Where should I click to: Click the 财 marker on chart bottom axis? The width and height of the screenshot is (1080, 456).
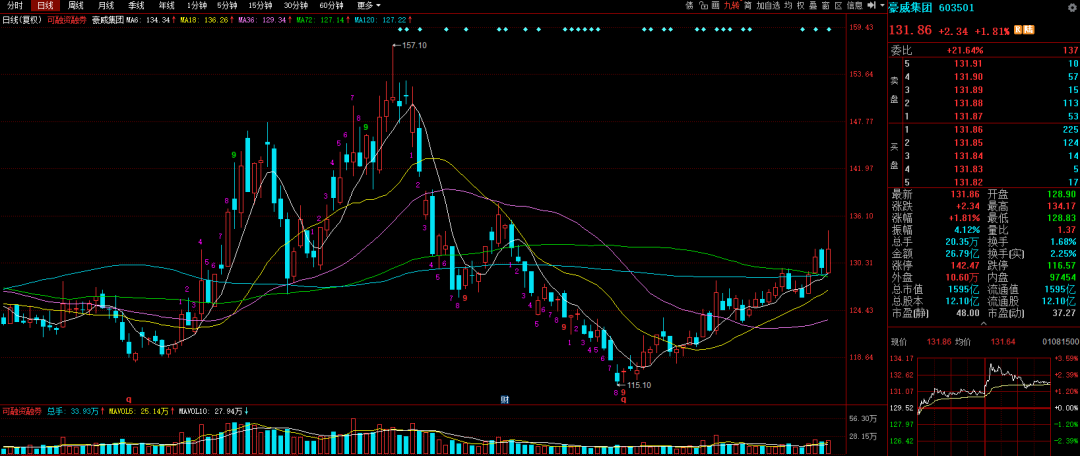pos(506,399)
